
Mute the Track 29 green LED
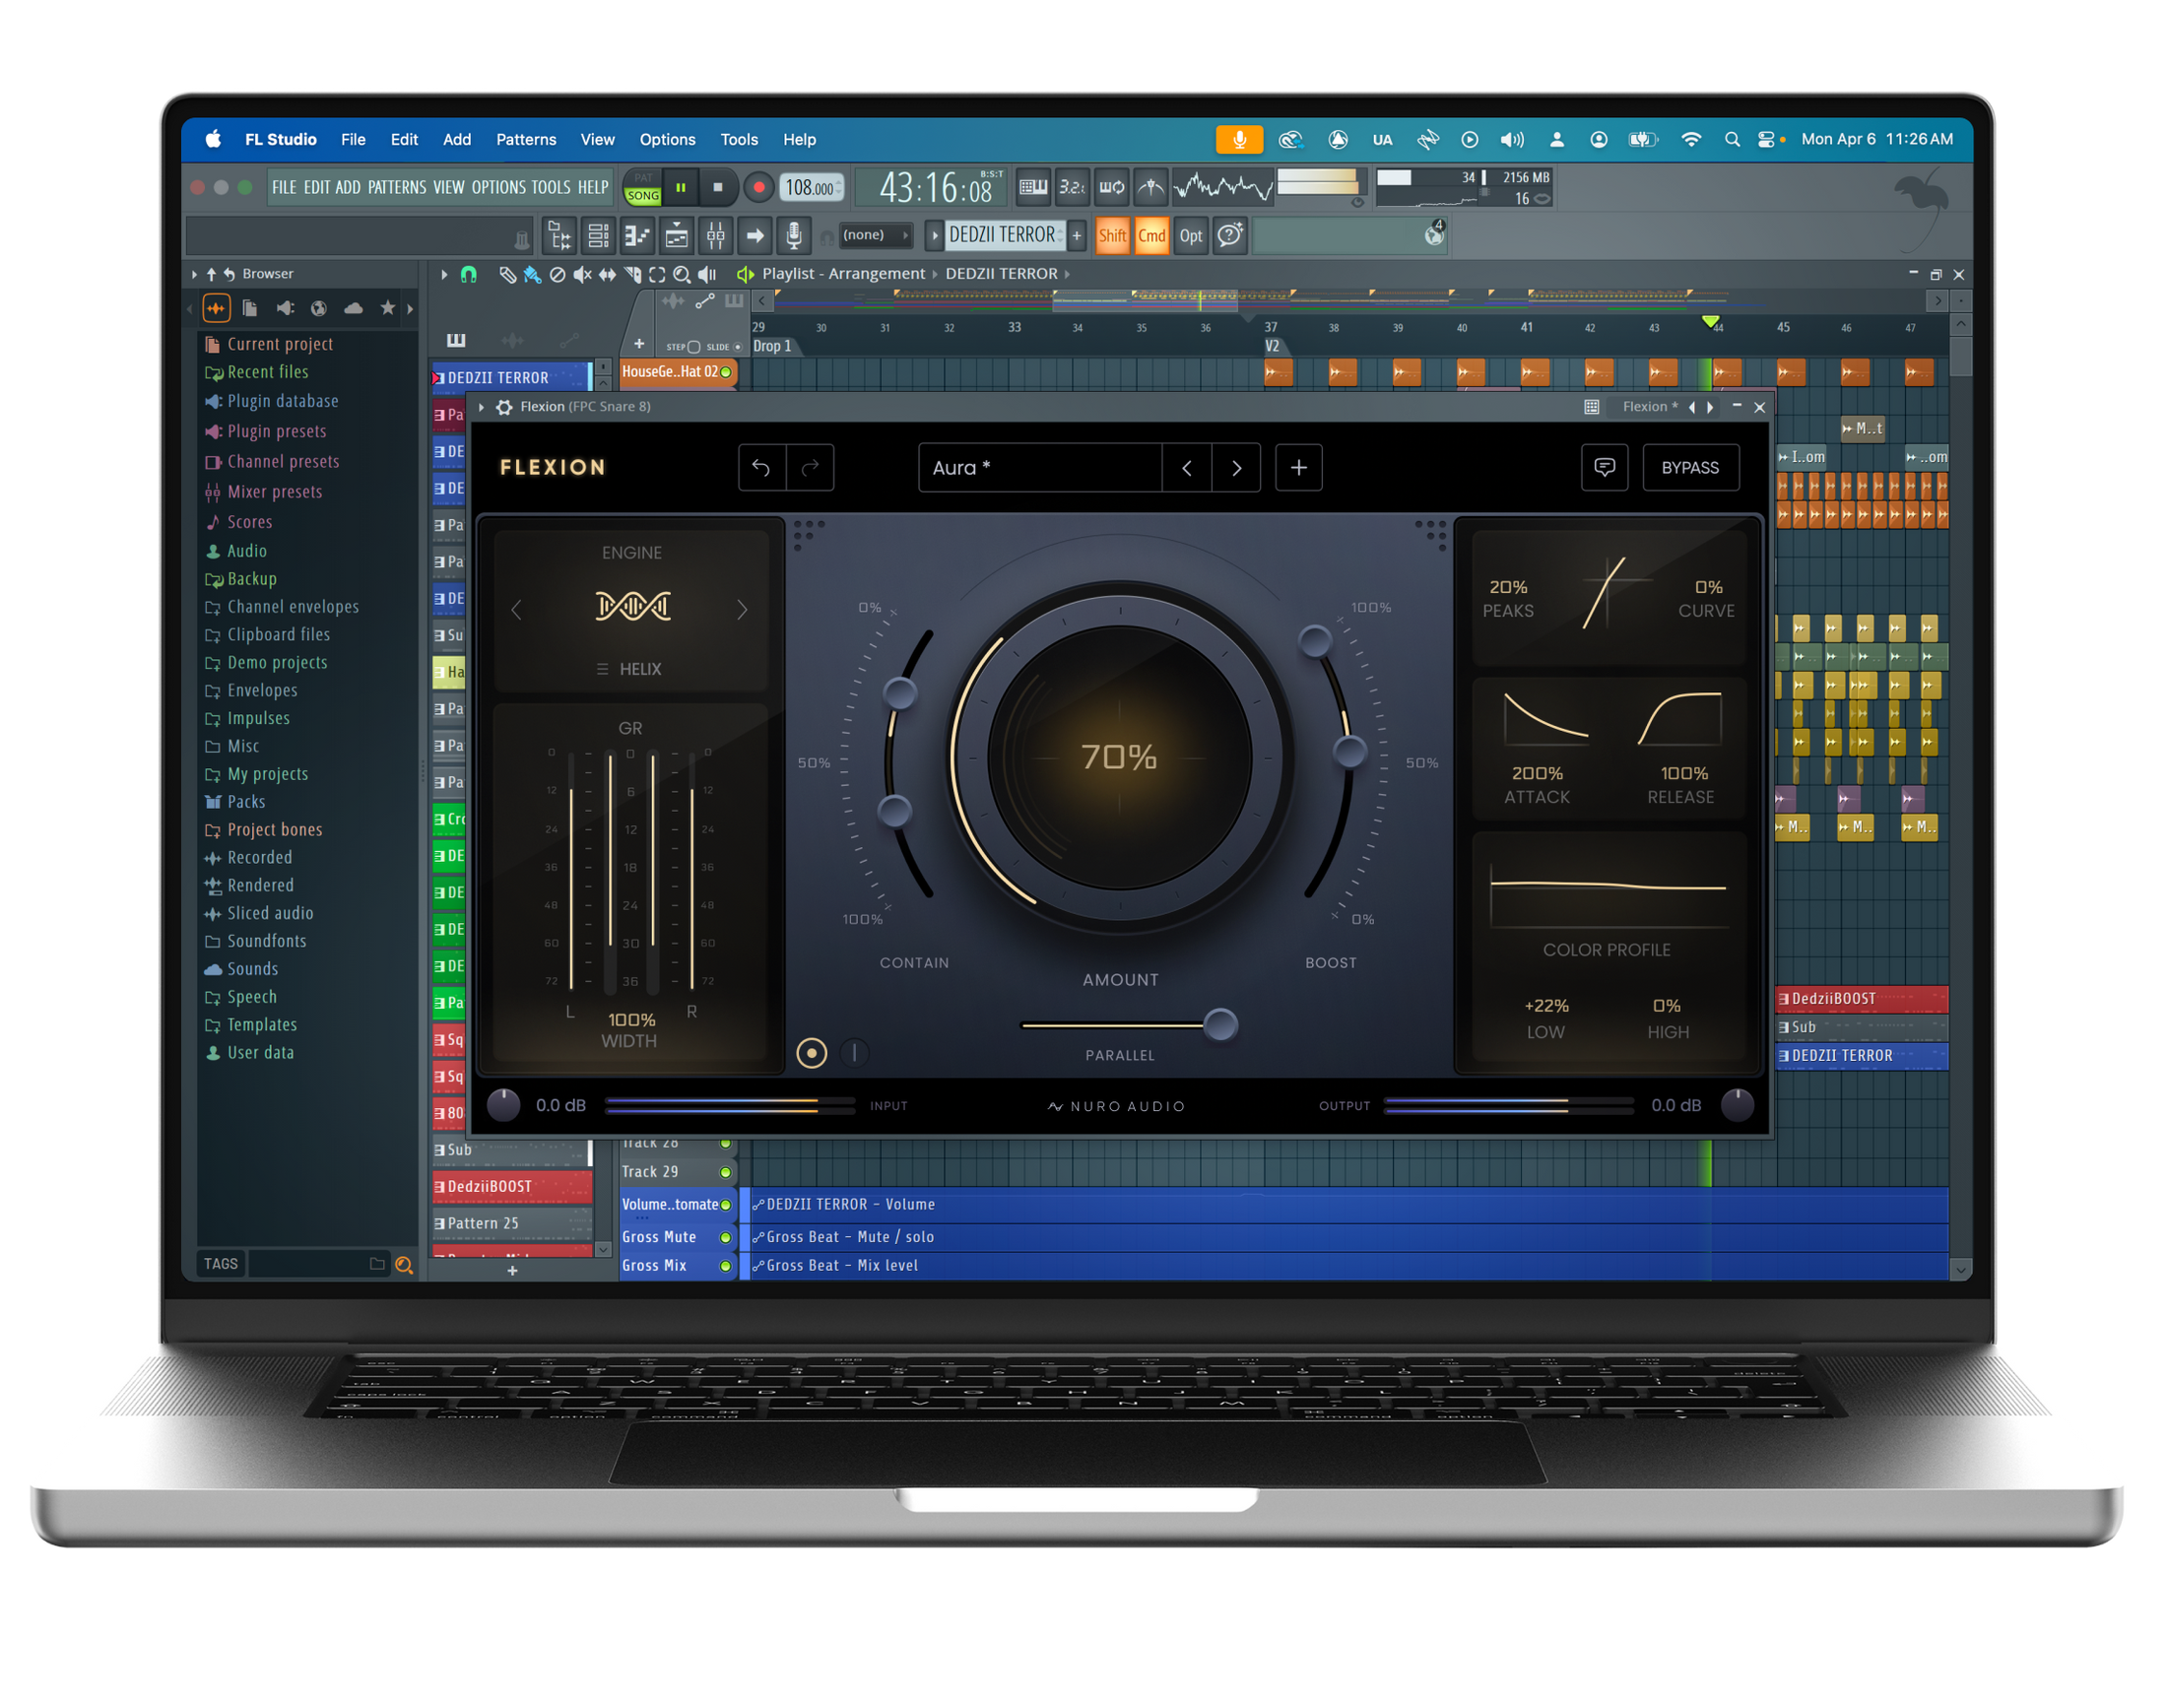pyautogui.click(x=726, y=1172)
